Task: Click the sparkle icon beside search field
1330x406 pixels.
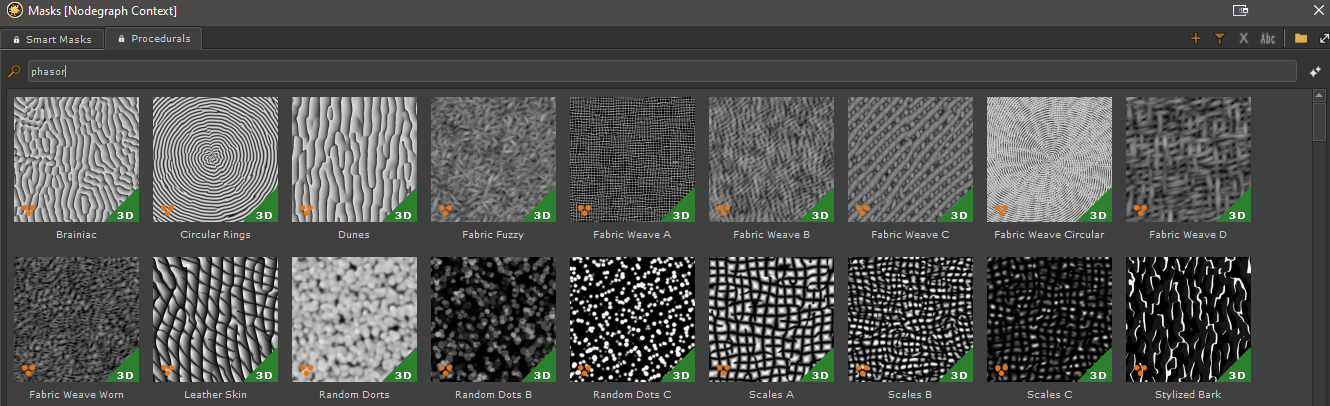Action: 1316,72
